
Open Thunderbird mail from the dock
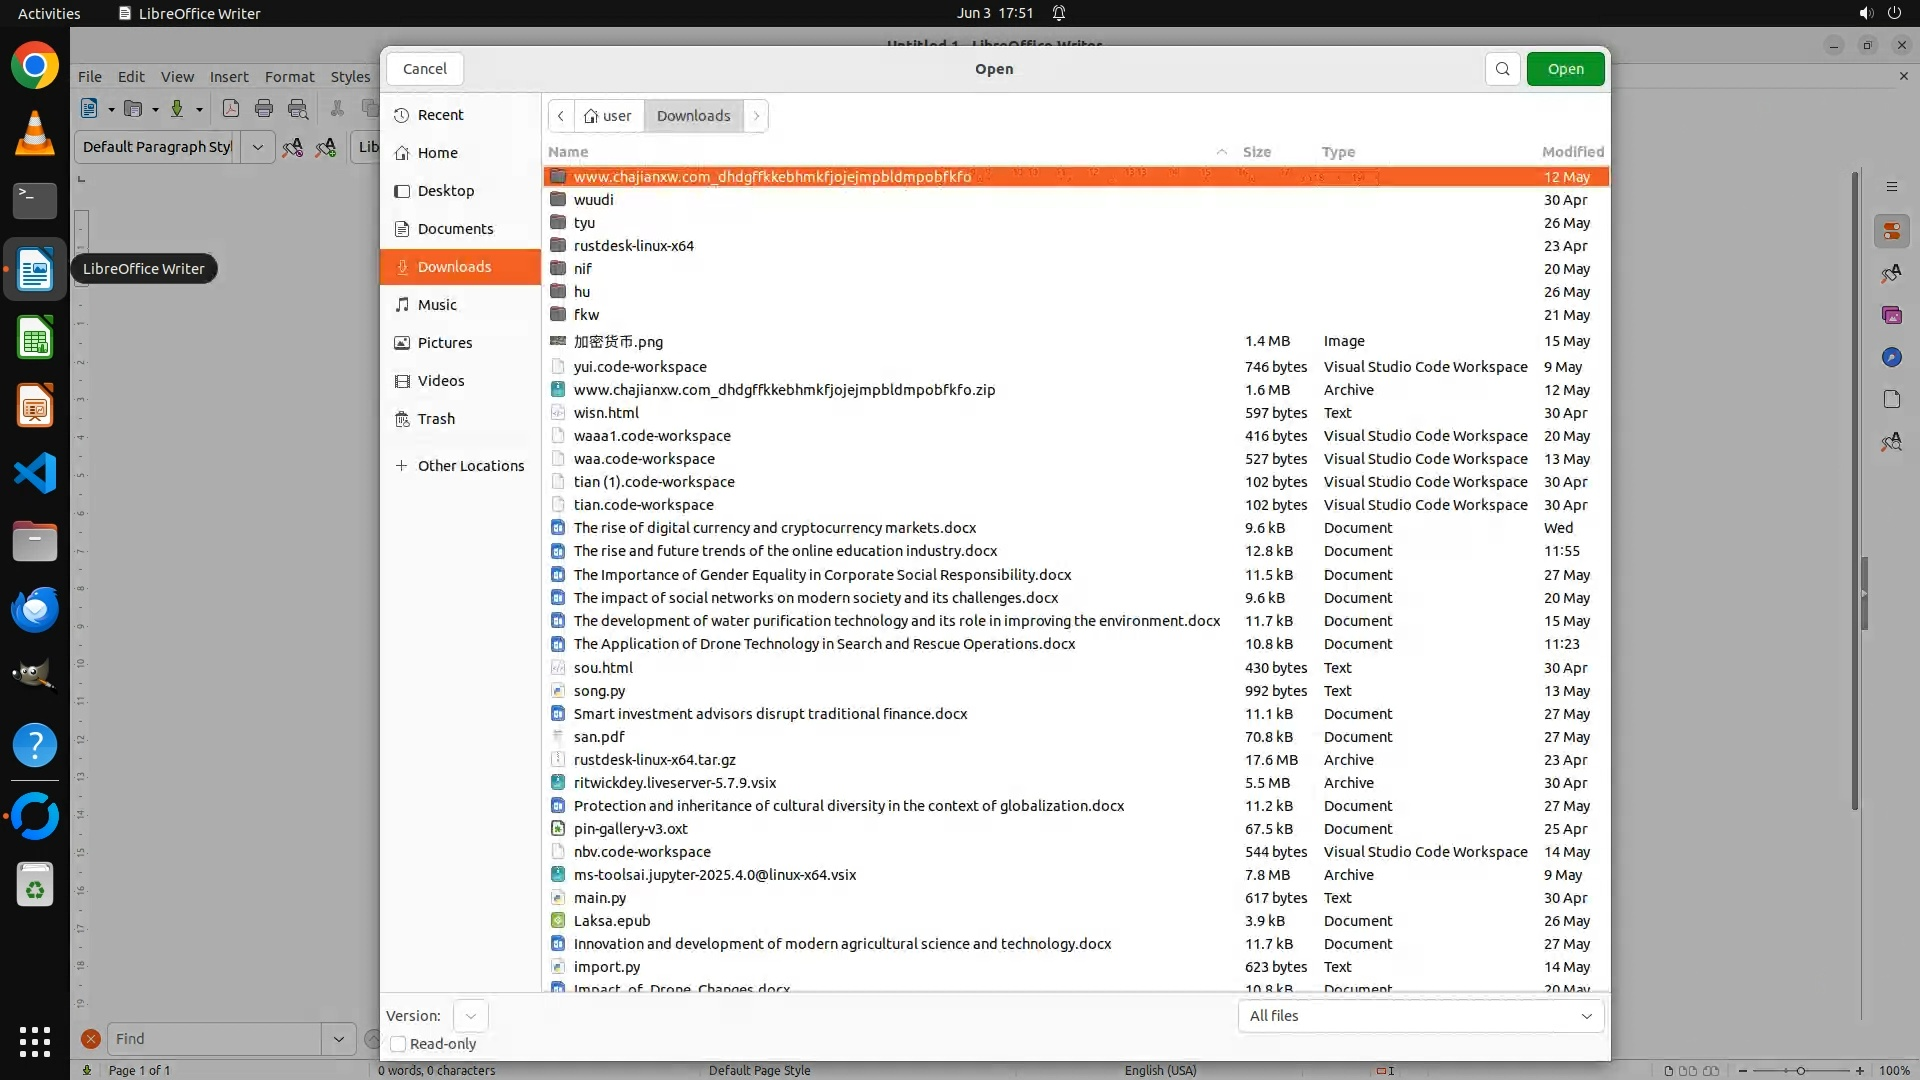(35, 609)
